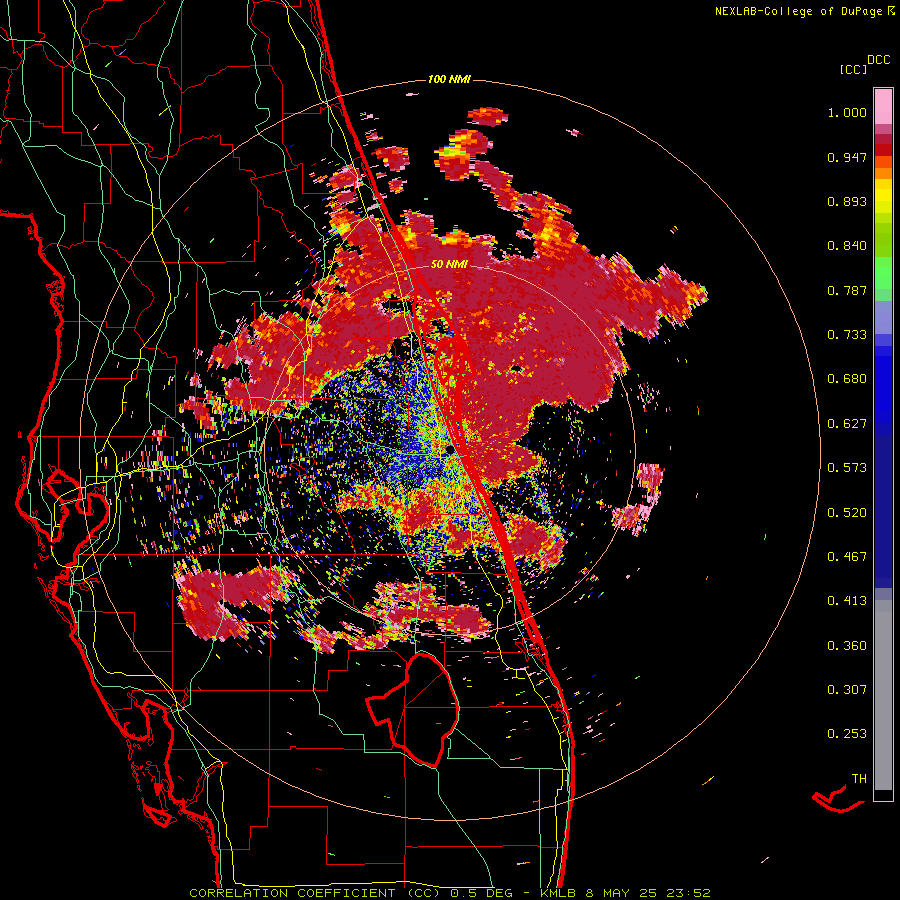The height and width of the screenshot is (900, 900).
Task: Click the 0.840 color scale label
Action: point(847,246)
